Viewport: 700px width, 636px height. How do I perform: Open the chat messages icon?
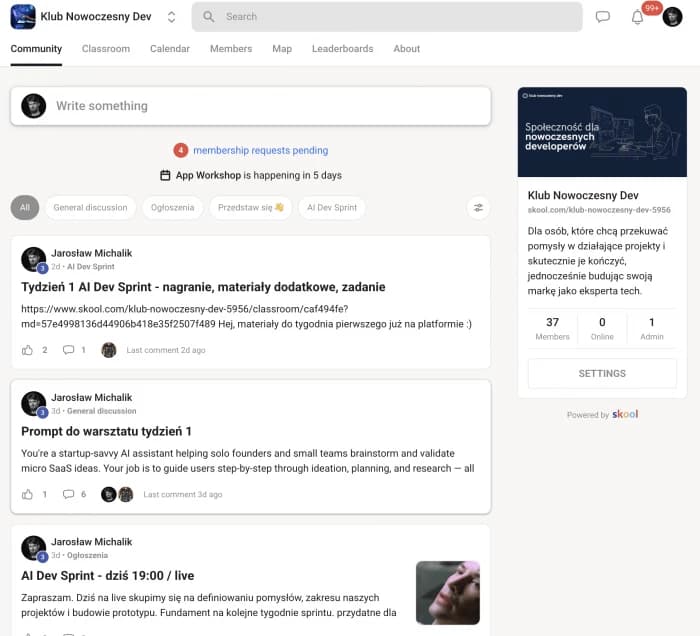[x=603, y=17]
